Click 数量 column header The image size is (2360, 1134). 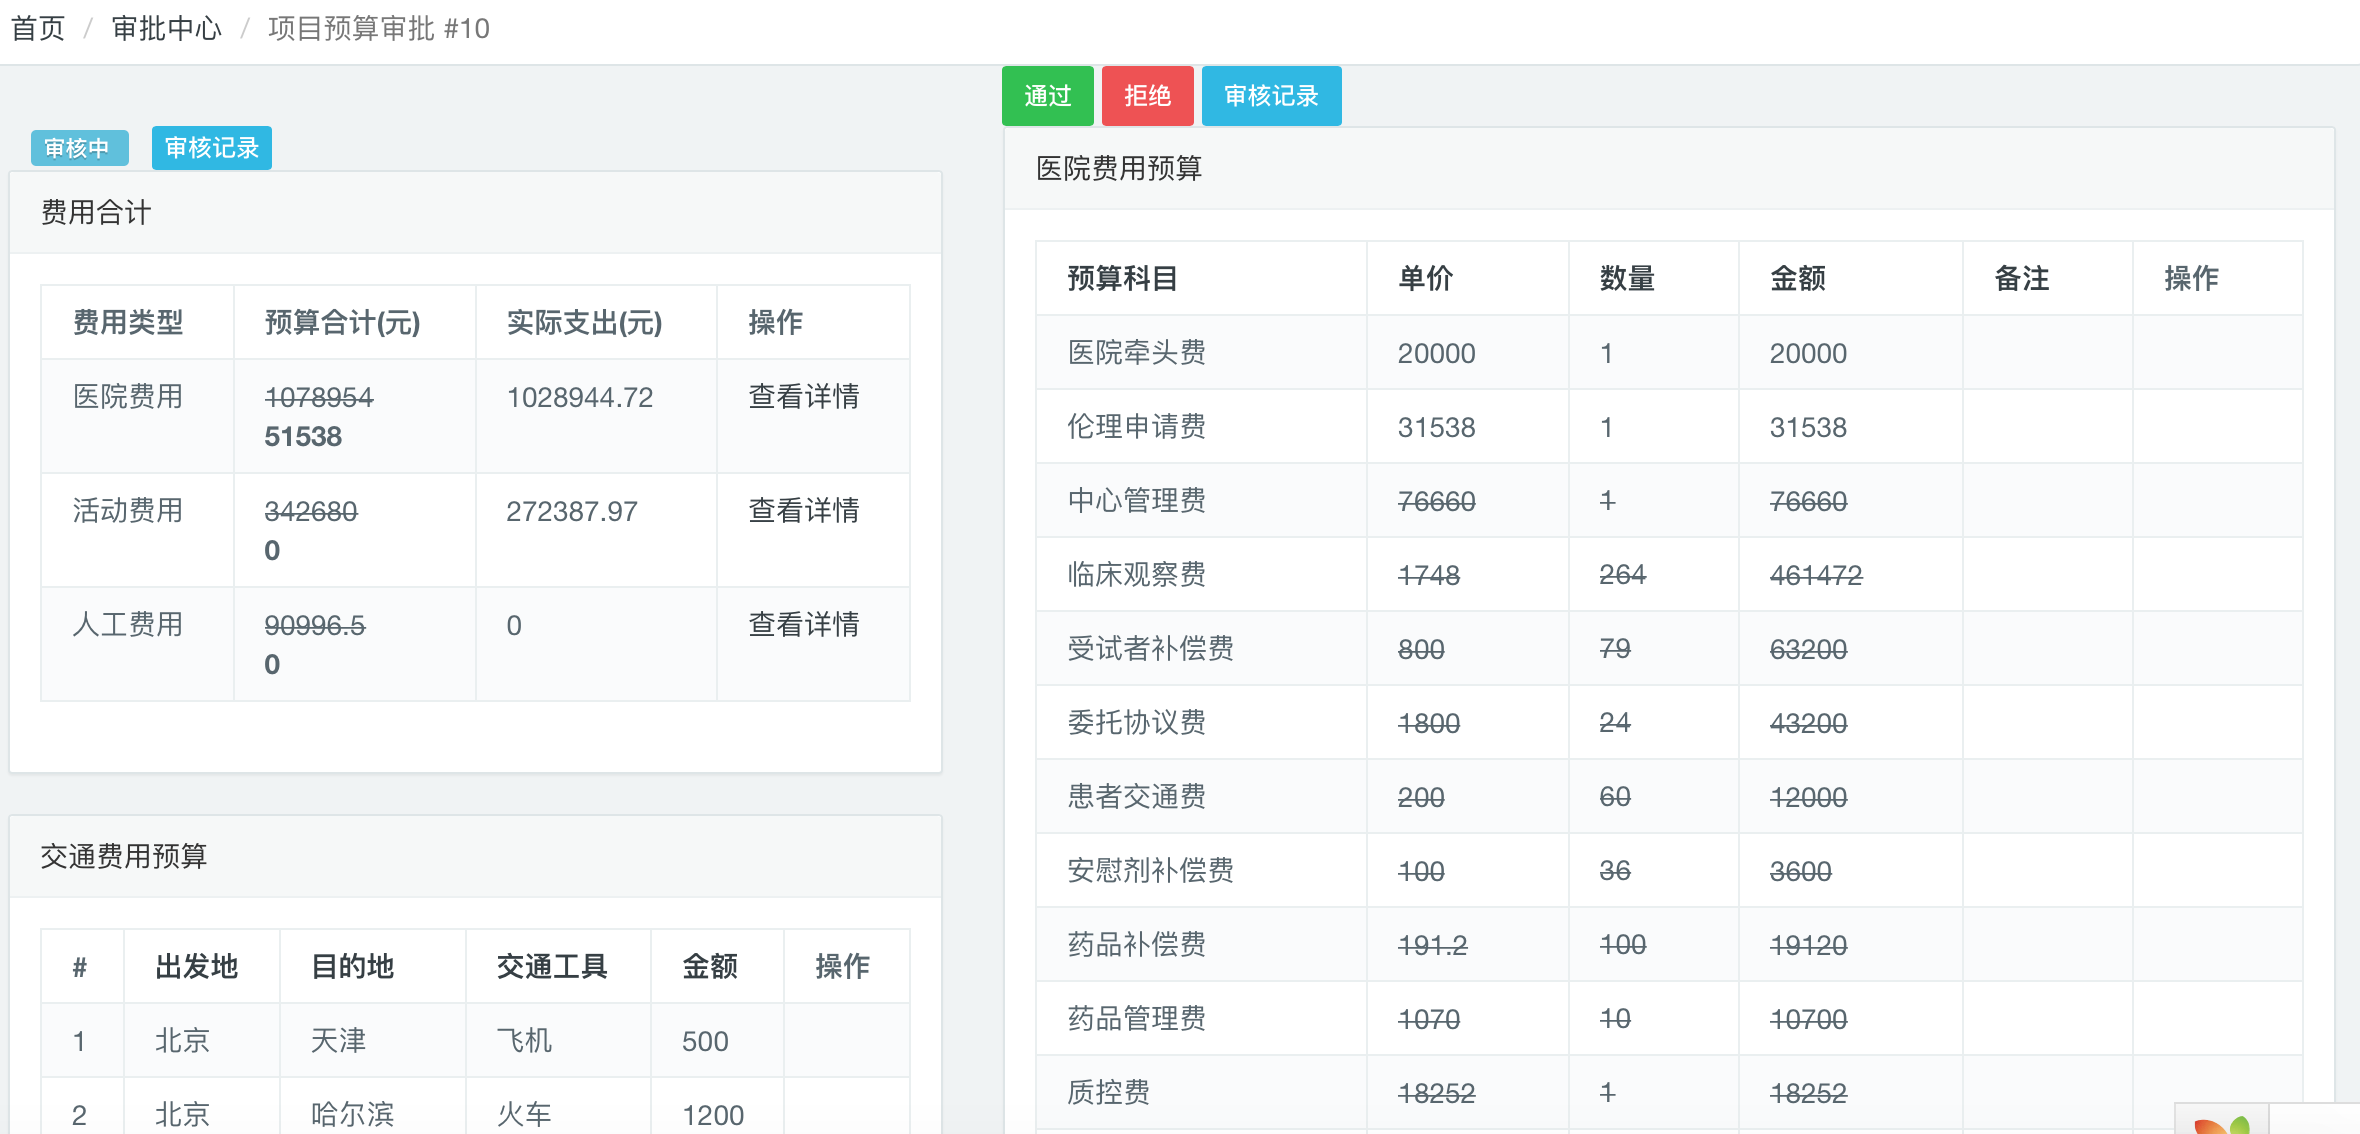pyautogui.click(x=1627, y=278)
